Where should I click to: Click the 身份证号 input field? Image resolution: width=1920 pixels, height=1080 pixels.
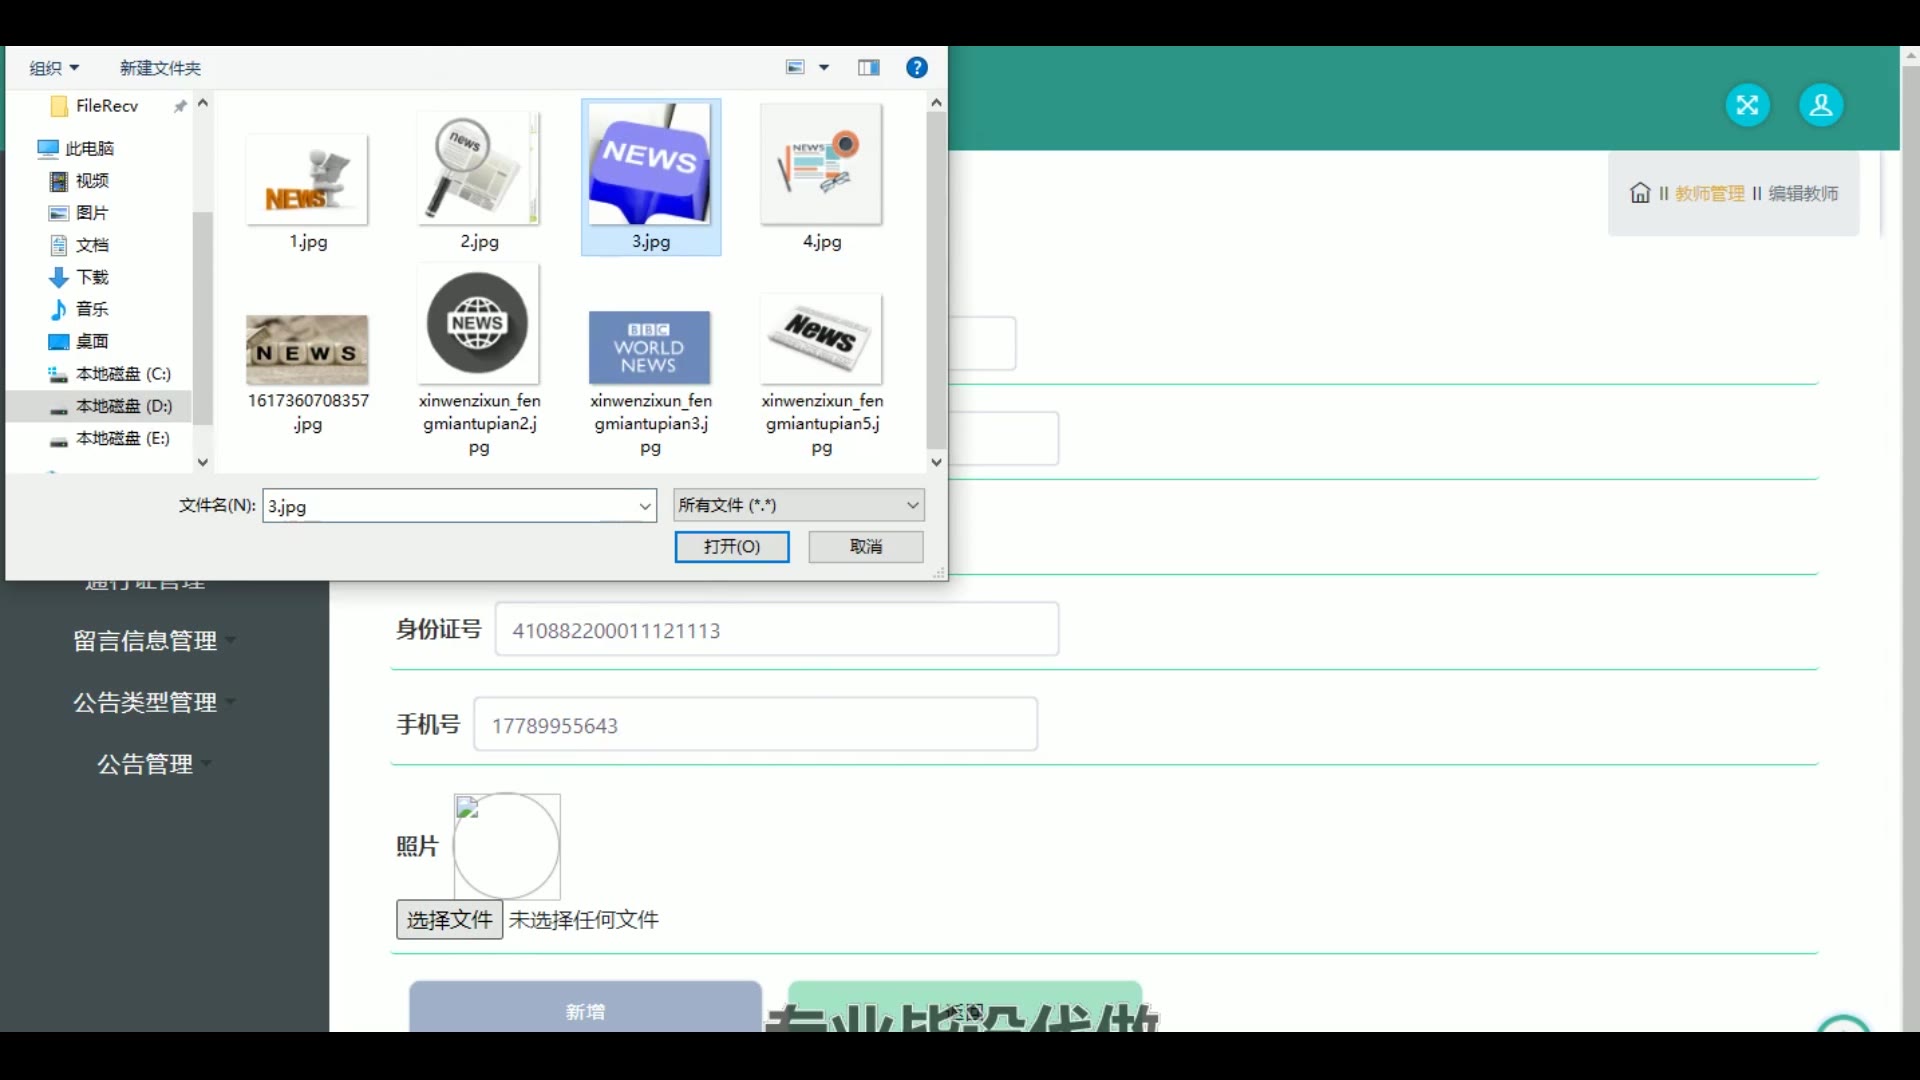777,630
